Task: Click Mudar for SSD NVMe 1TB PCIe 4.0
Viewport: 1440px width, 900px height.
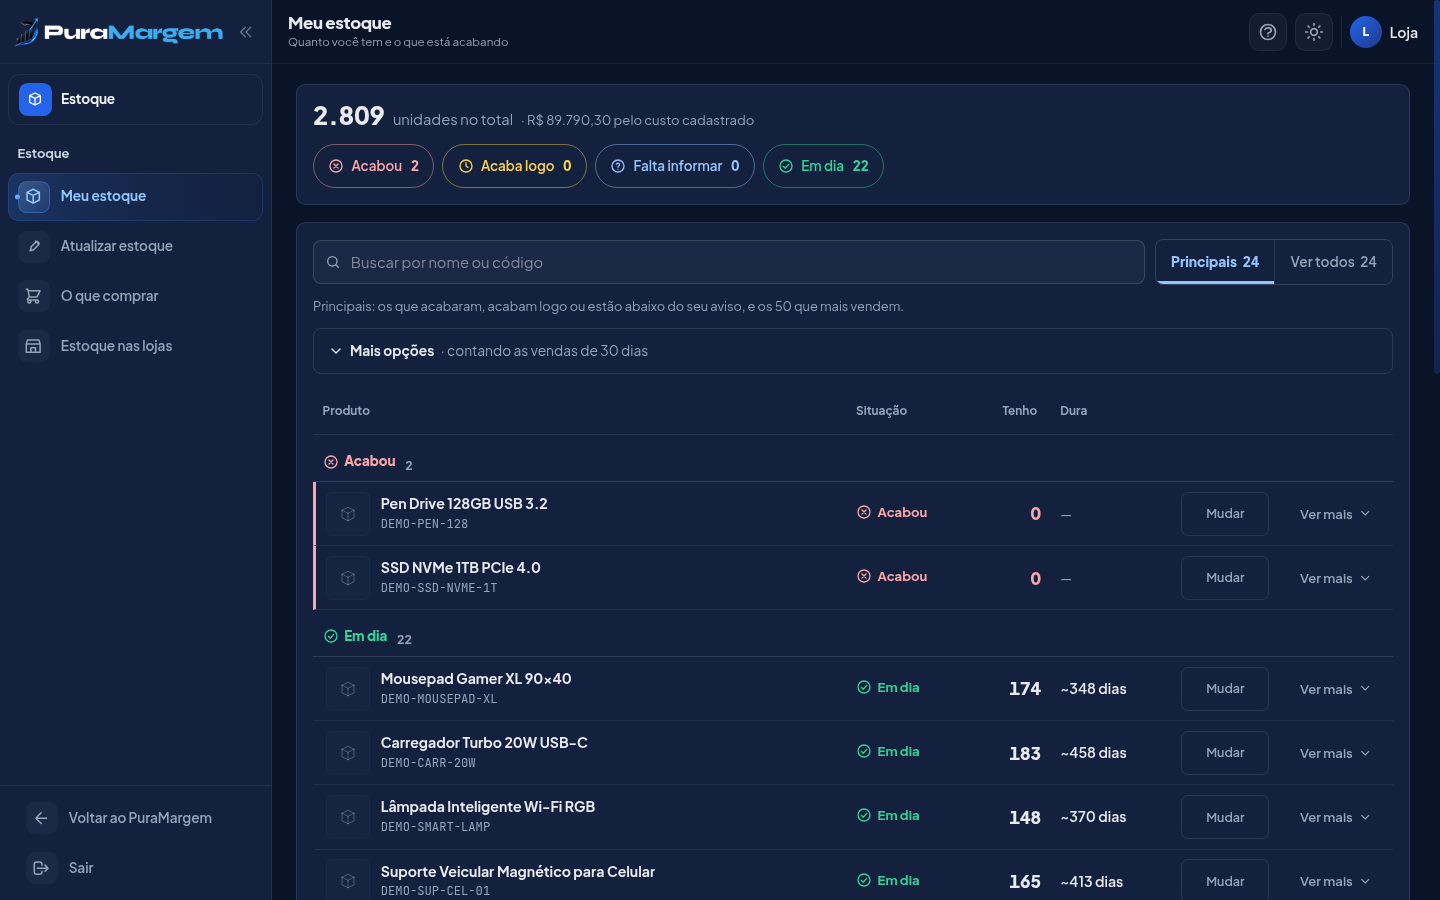Action: [x=1225, y=578]
